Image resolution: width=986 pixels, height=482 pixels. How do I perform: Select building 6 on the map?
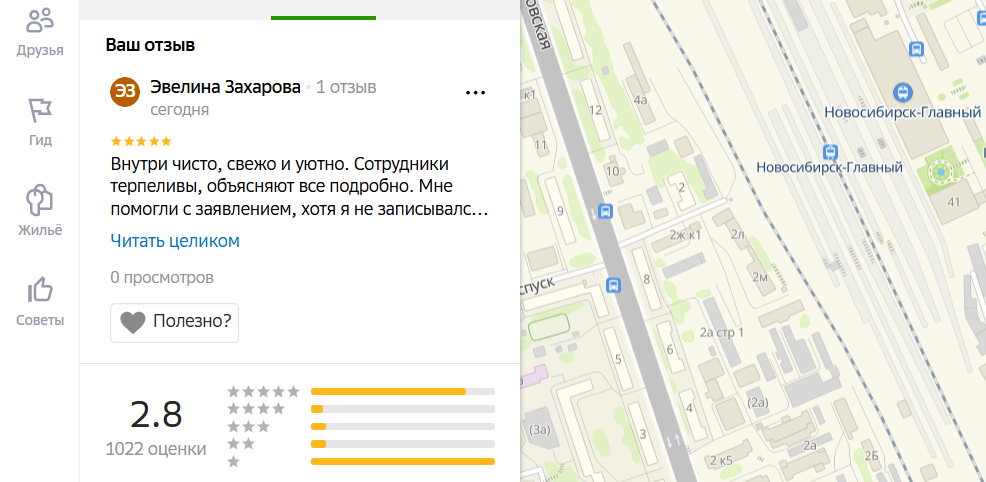tap(670, 349)
